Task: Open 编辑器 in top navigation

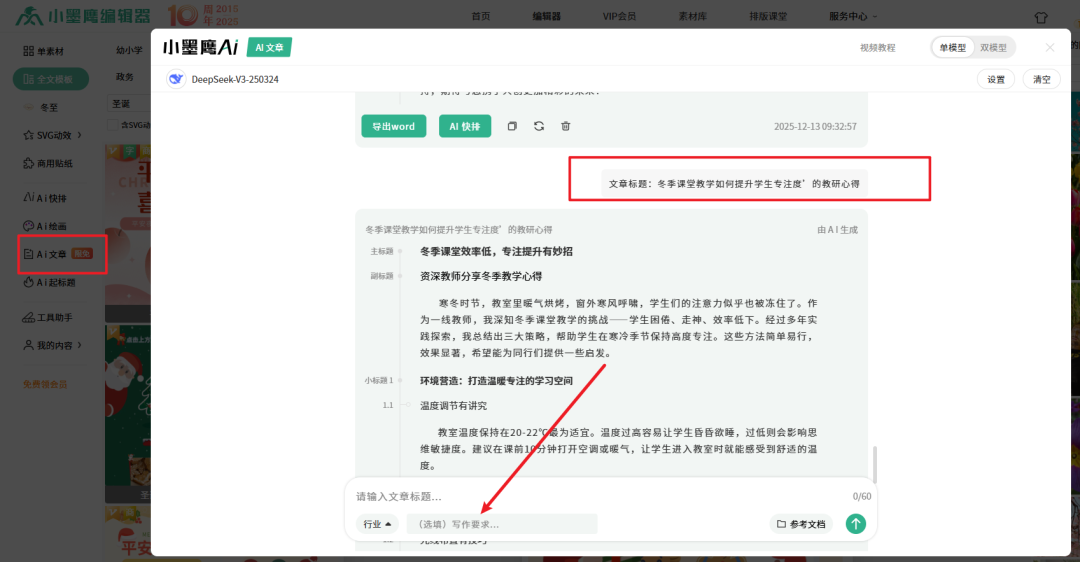Action: point(546,16)
